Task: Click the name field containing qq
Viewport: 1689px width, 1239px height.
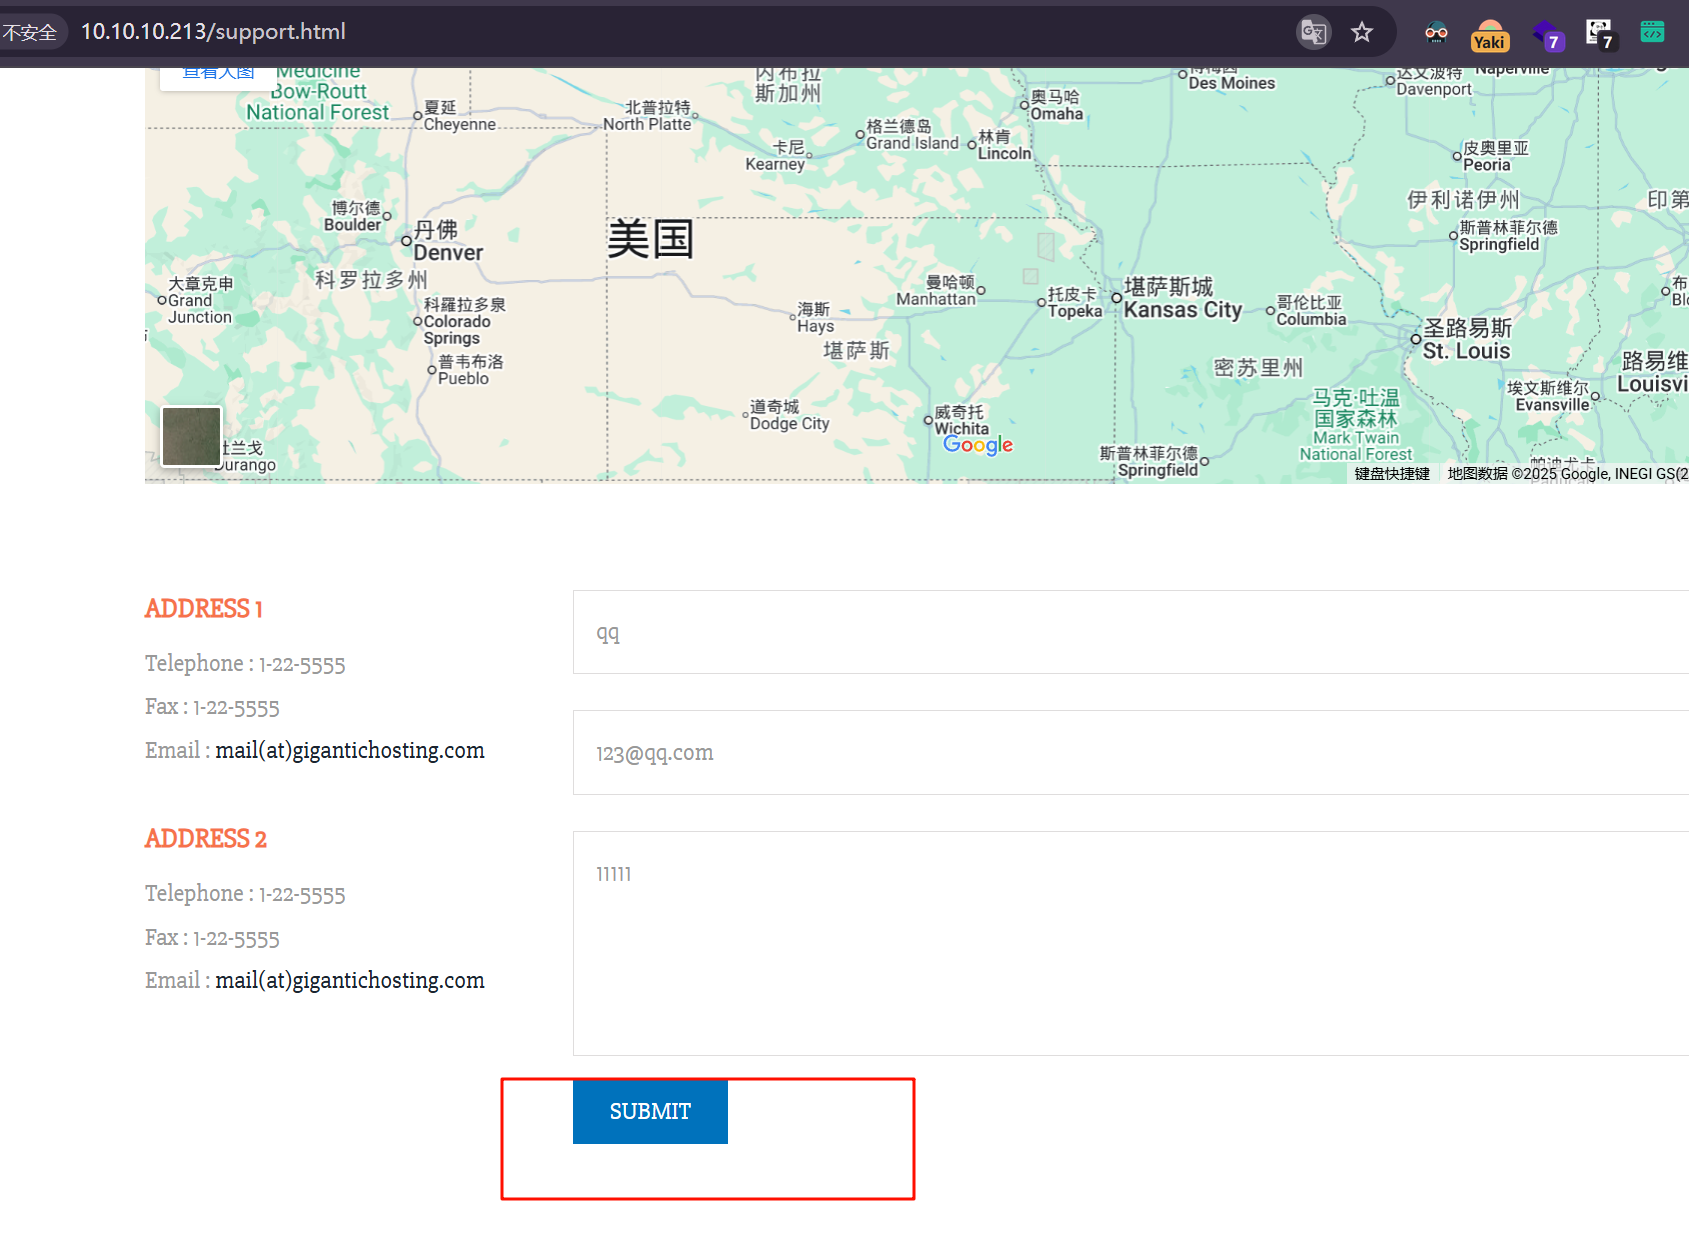Action: (x=1130, y=632)
